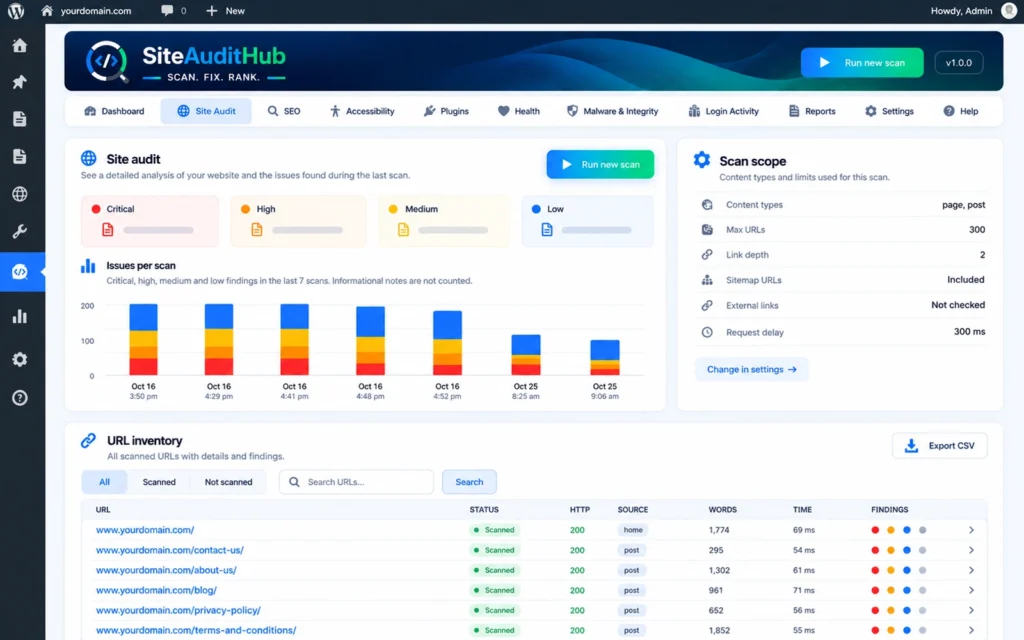Open the Login Activity tab

[724, 111]
